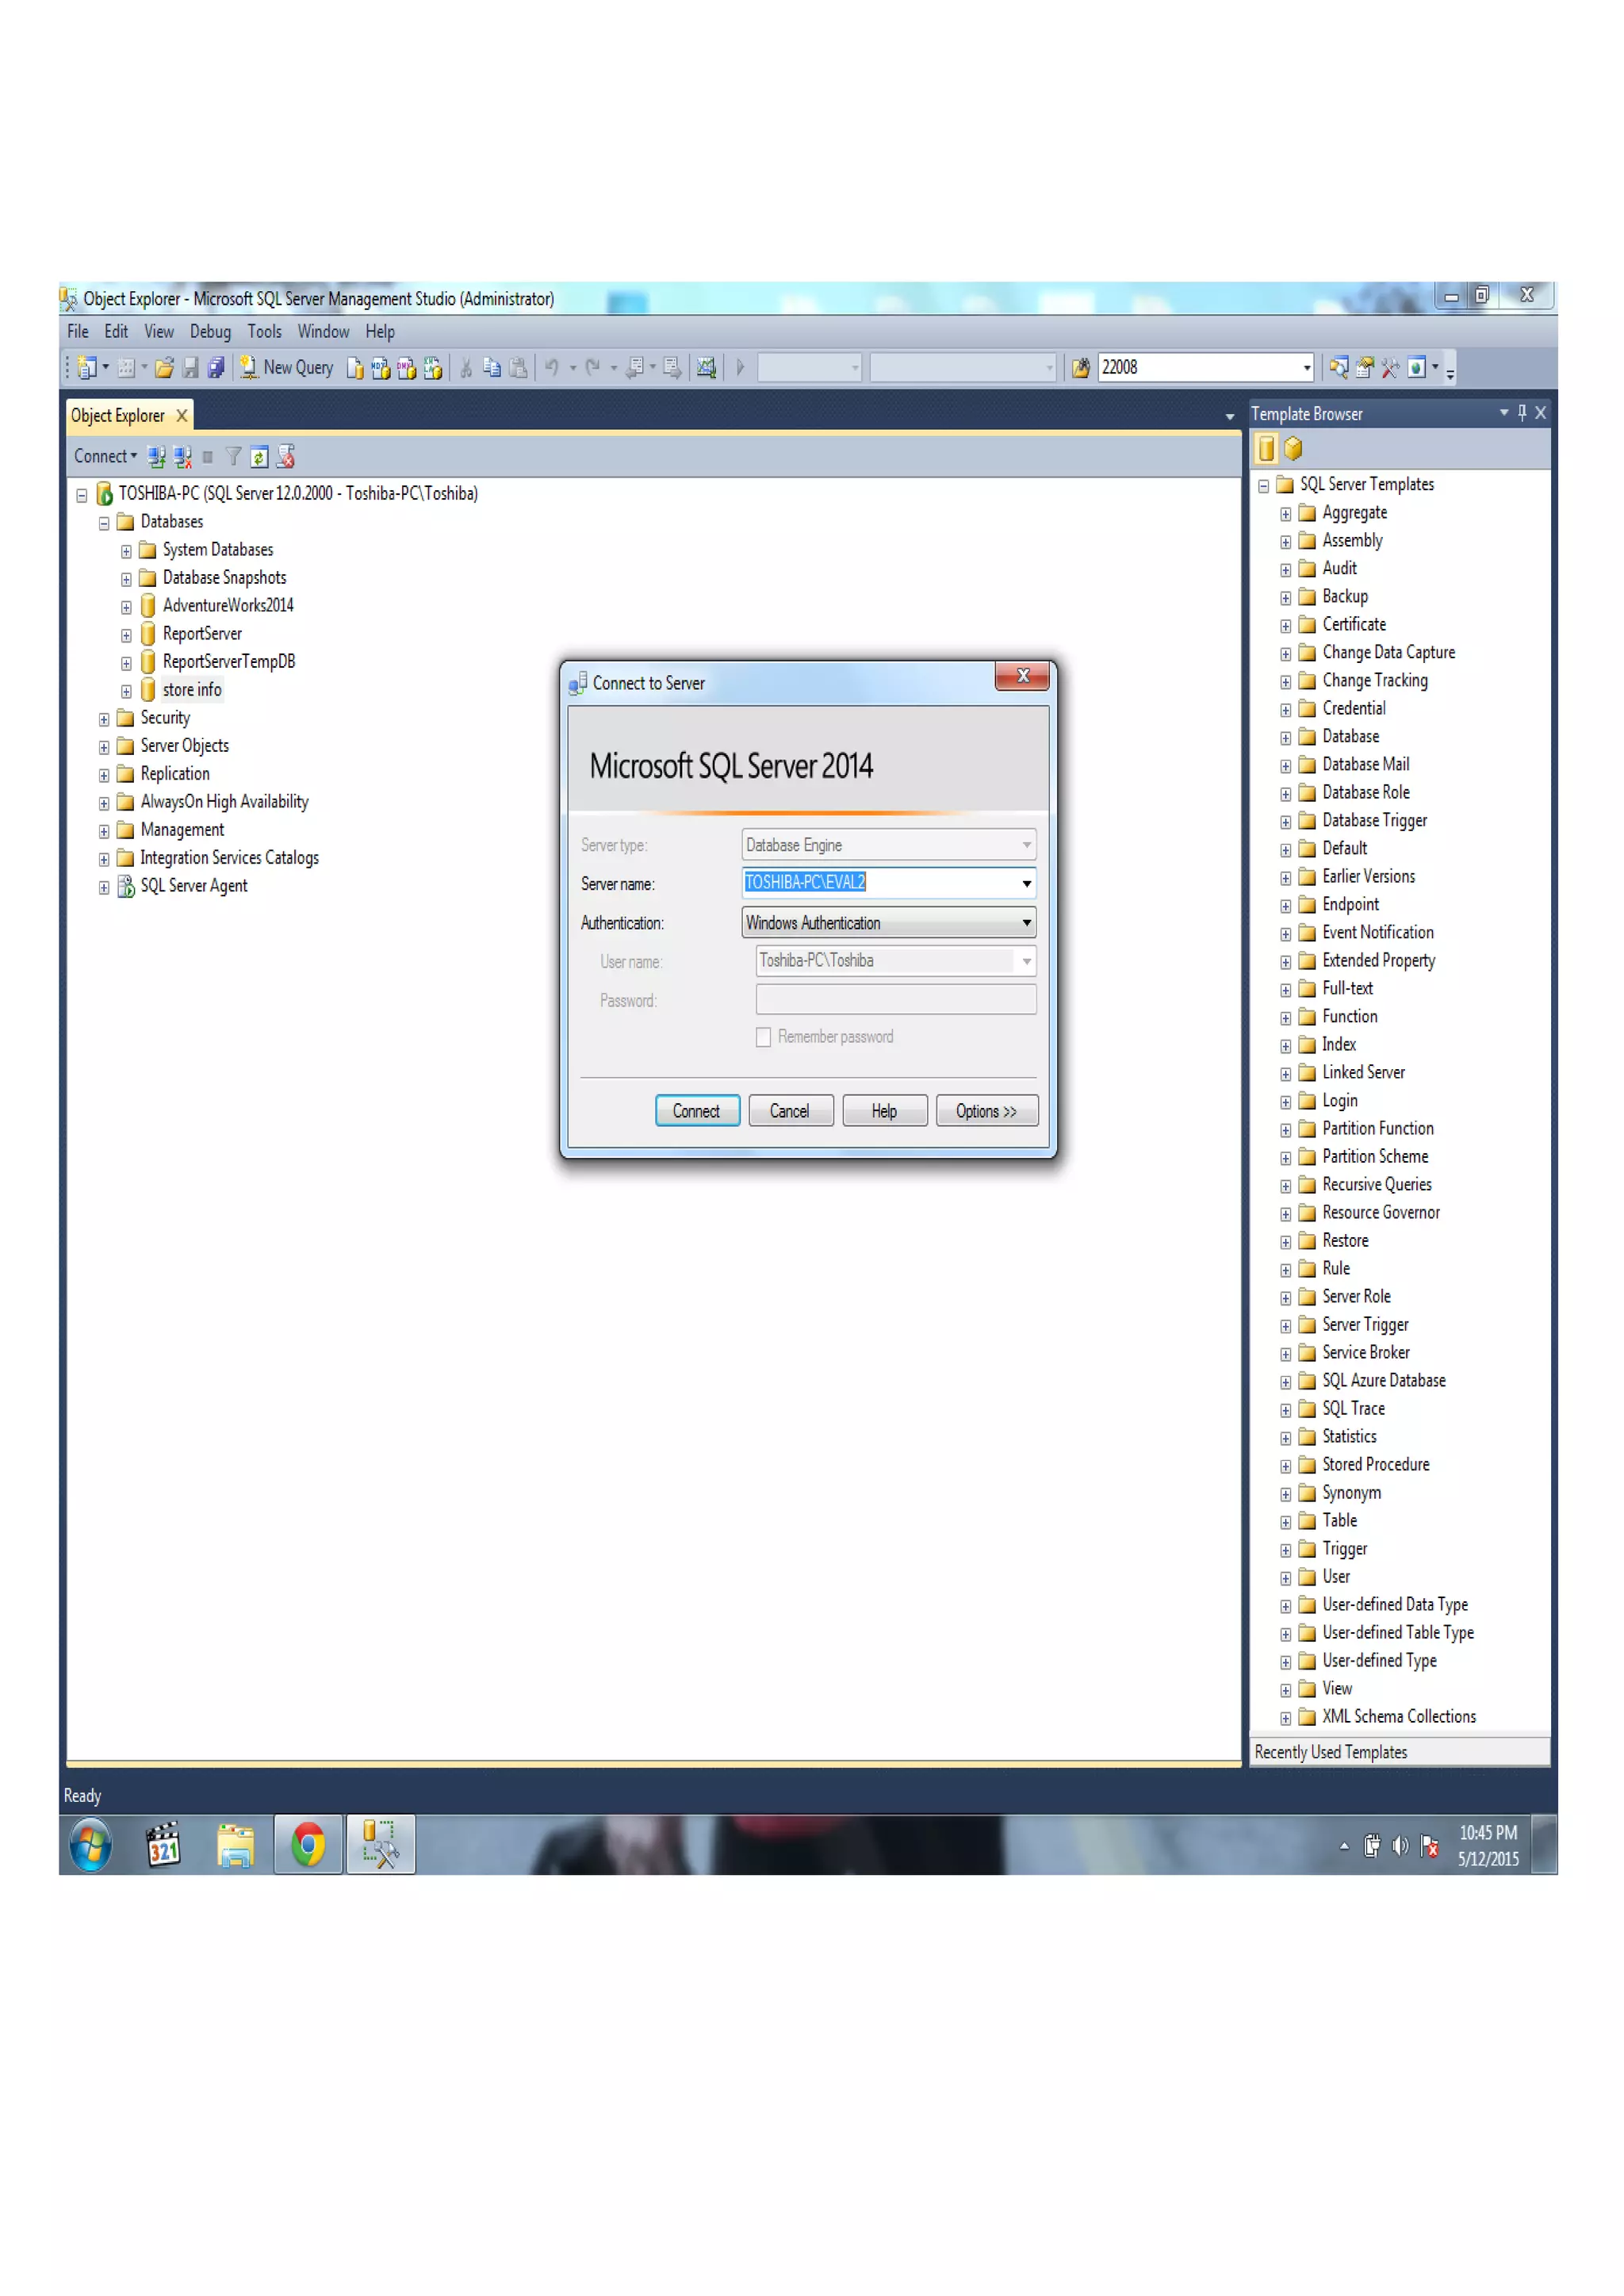Viewport: 1624px width, 2296px height.
Task: Click the Filter funnel icon in Object Explorer
Action: point(233,457)
